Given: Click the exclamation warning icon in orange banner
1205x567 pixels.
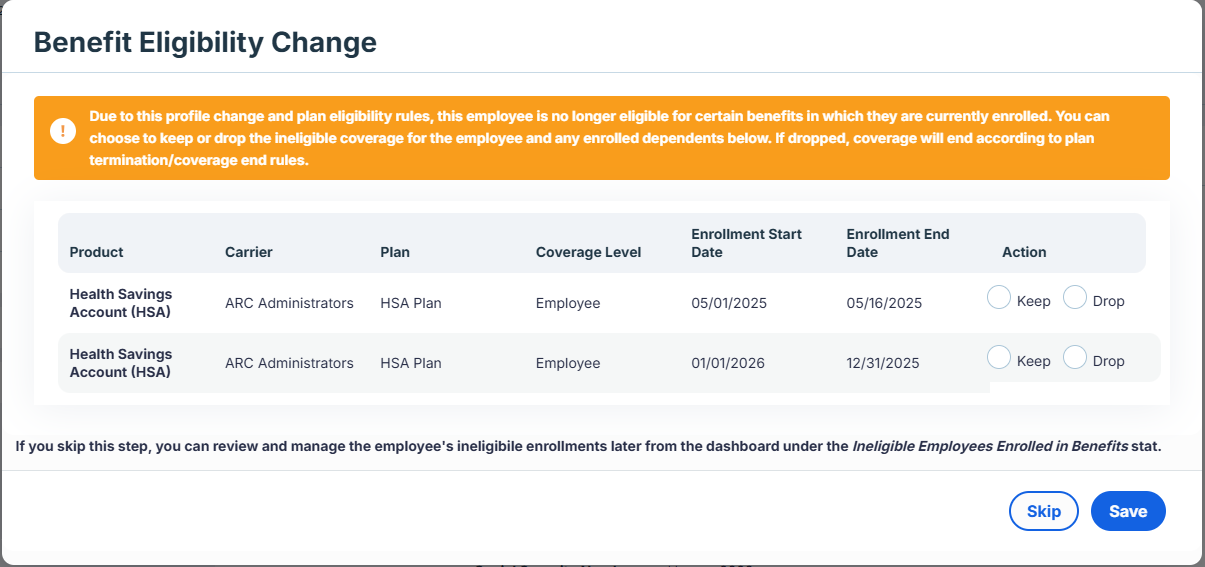Looking at the screenshot, I should point(63,131).
